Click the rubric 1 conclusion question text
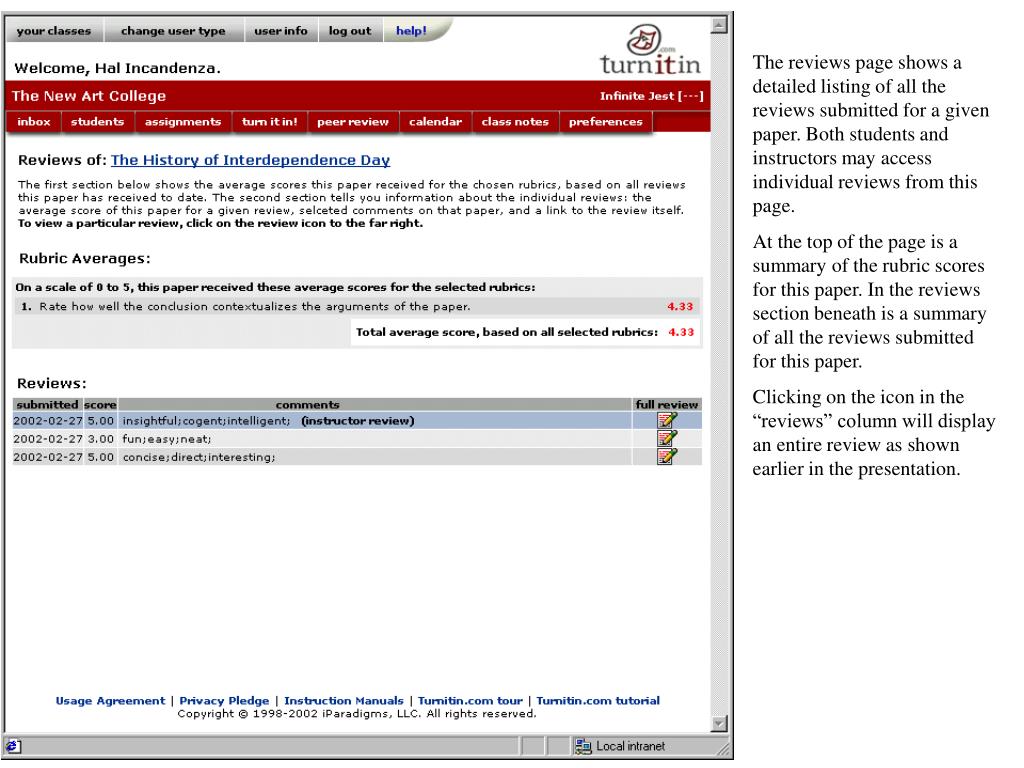 tap(254, 306)
